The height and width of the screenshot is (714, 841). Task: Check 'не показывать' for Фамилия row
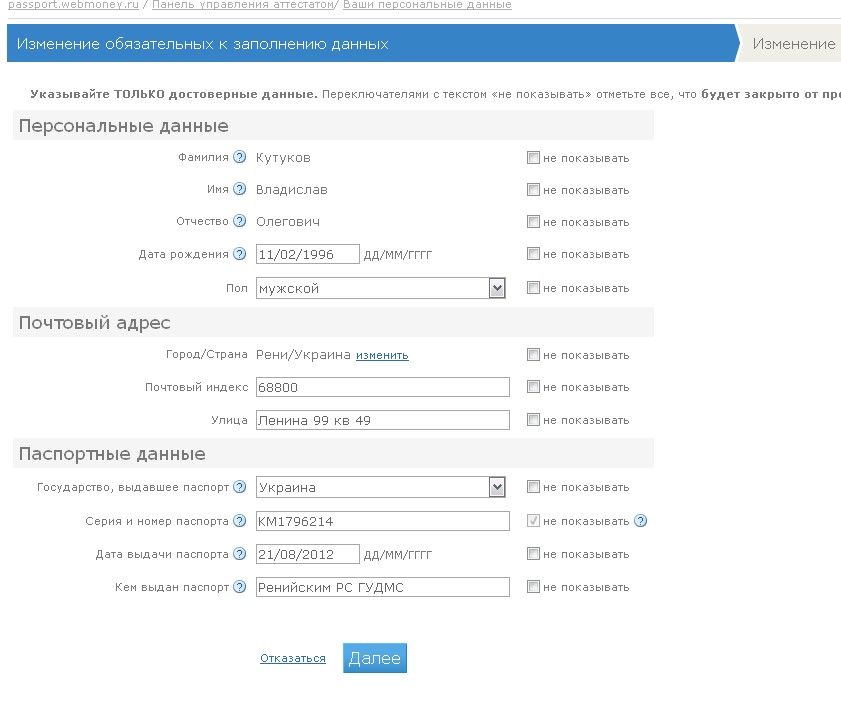(x=534, y=158)
